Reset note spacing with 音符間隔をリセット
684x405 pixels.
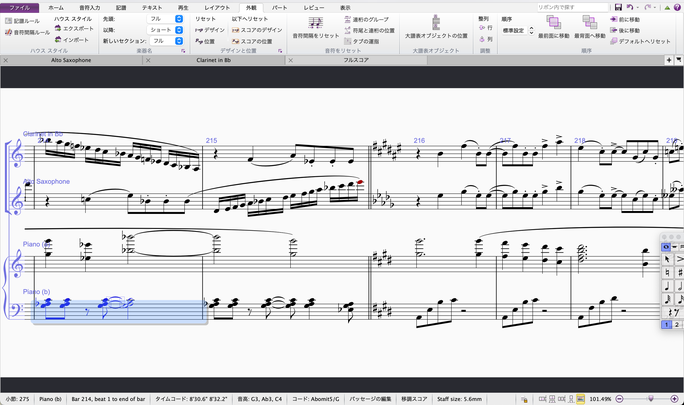pos(316,27)
